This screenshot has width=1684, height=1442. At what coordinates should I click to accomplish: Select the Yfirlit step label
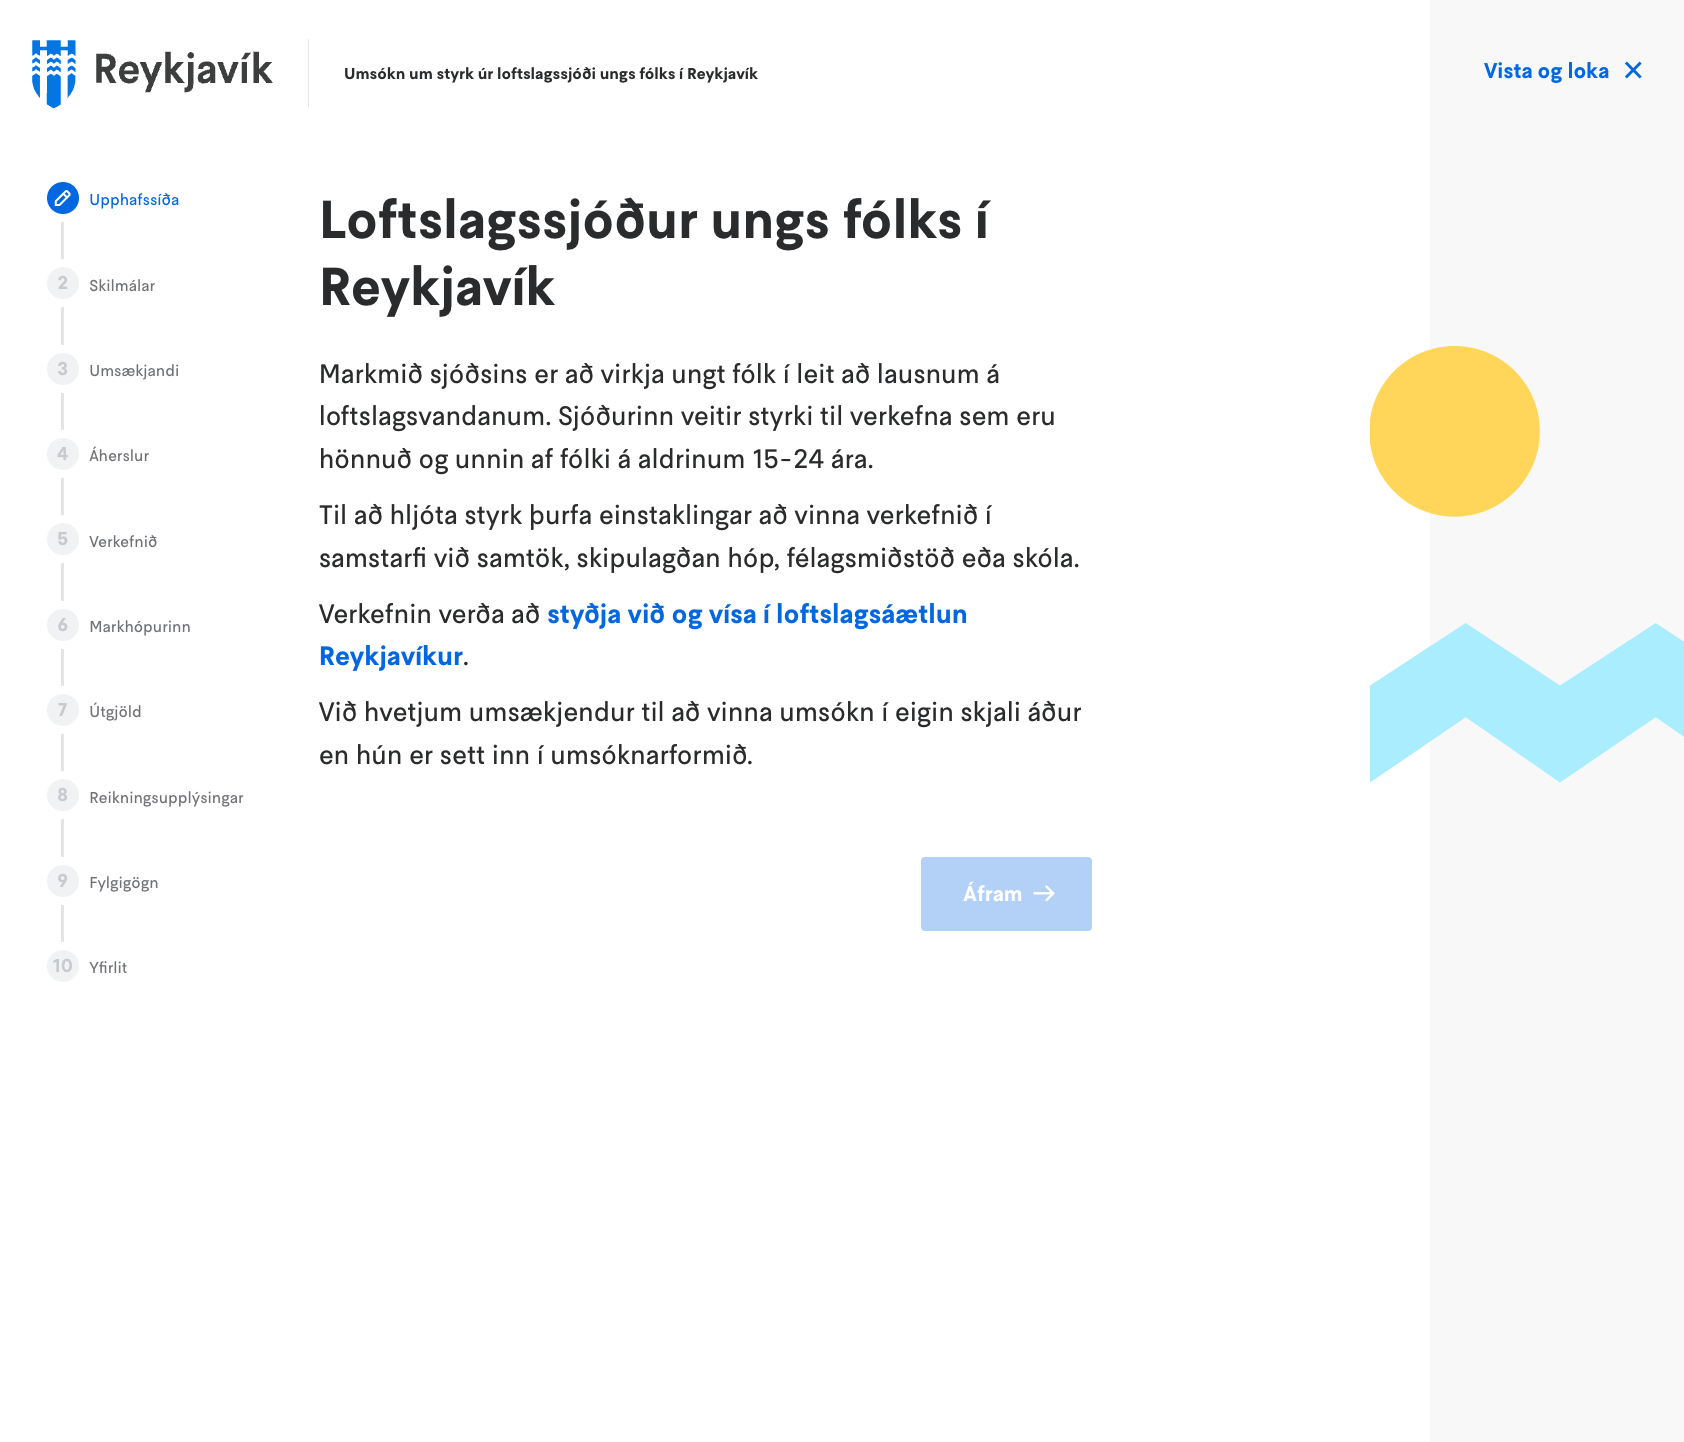108,967
